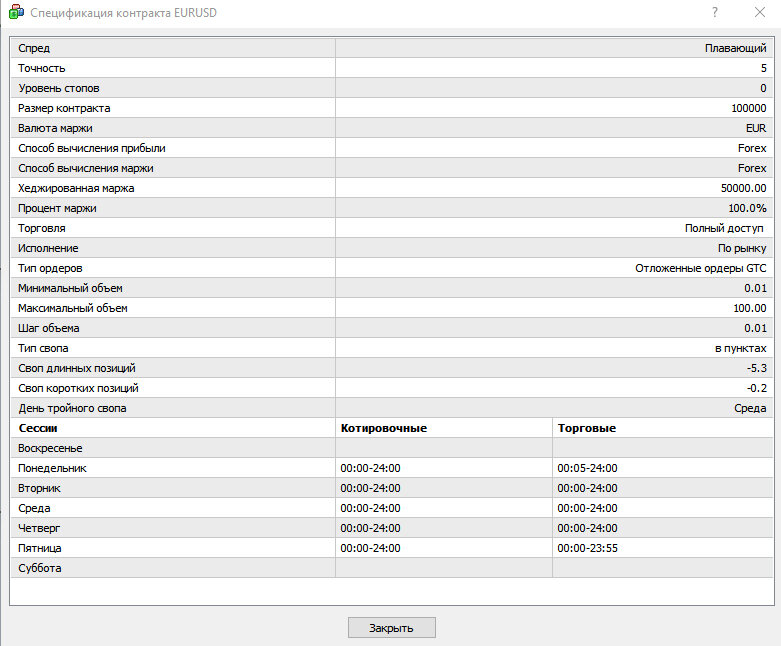Click the Точность row label
Screen dimensions: 781x646
pos(41,68)
